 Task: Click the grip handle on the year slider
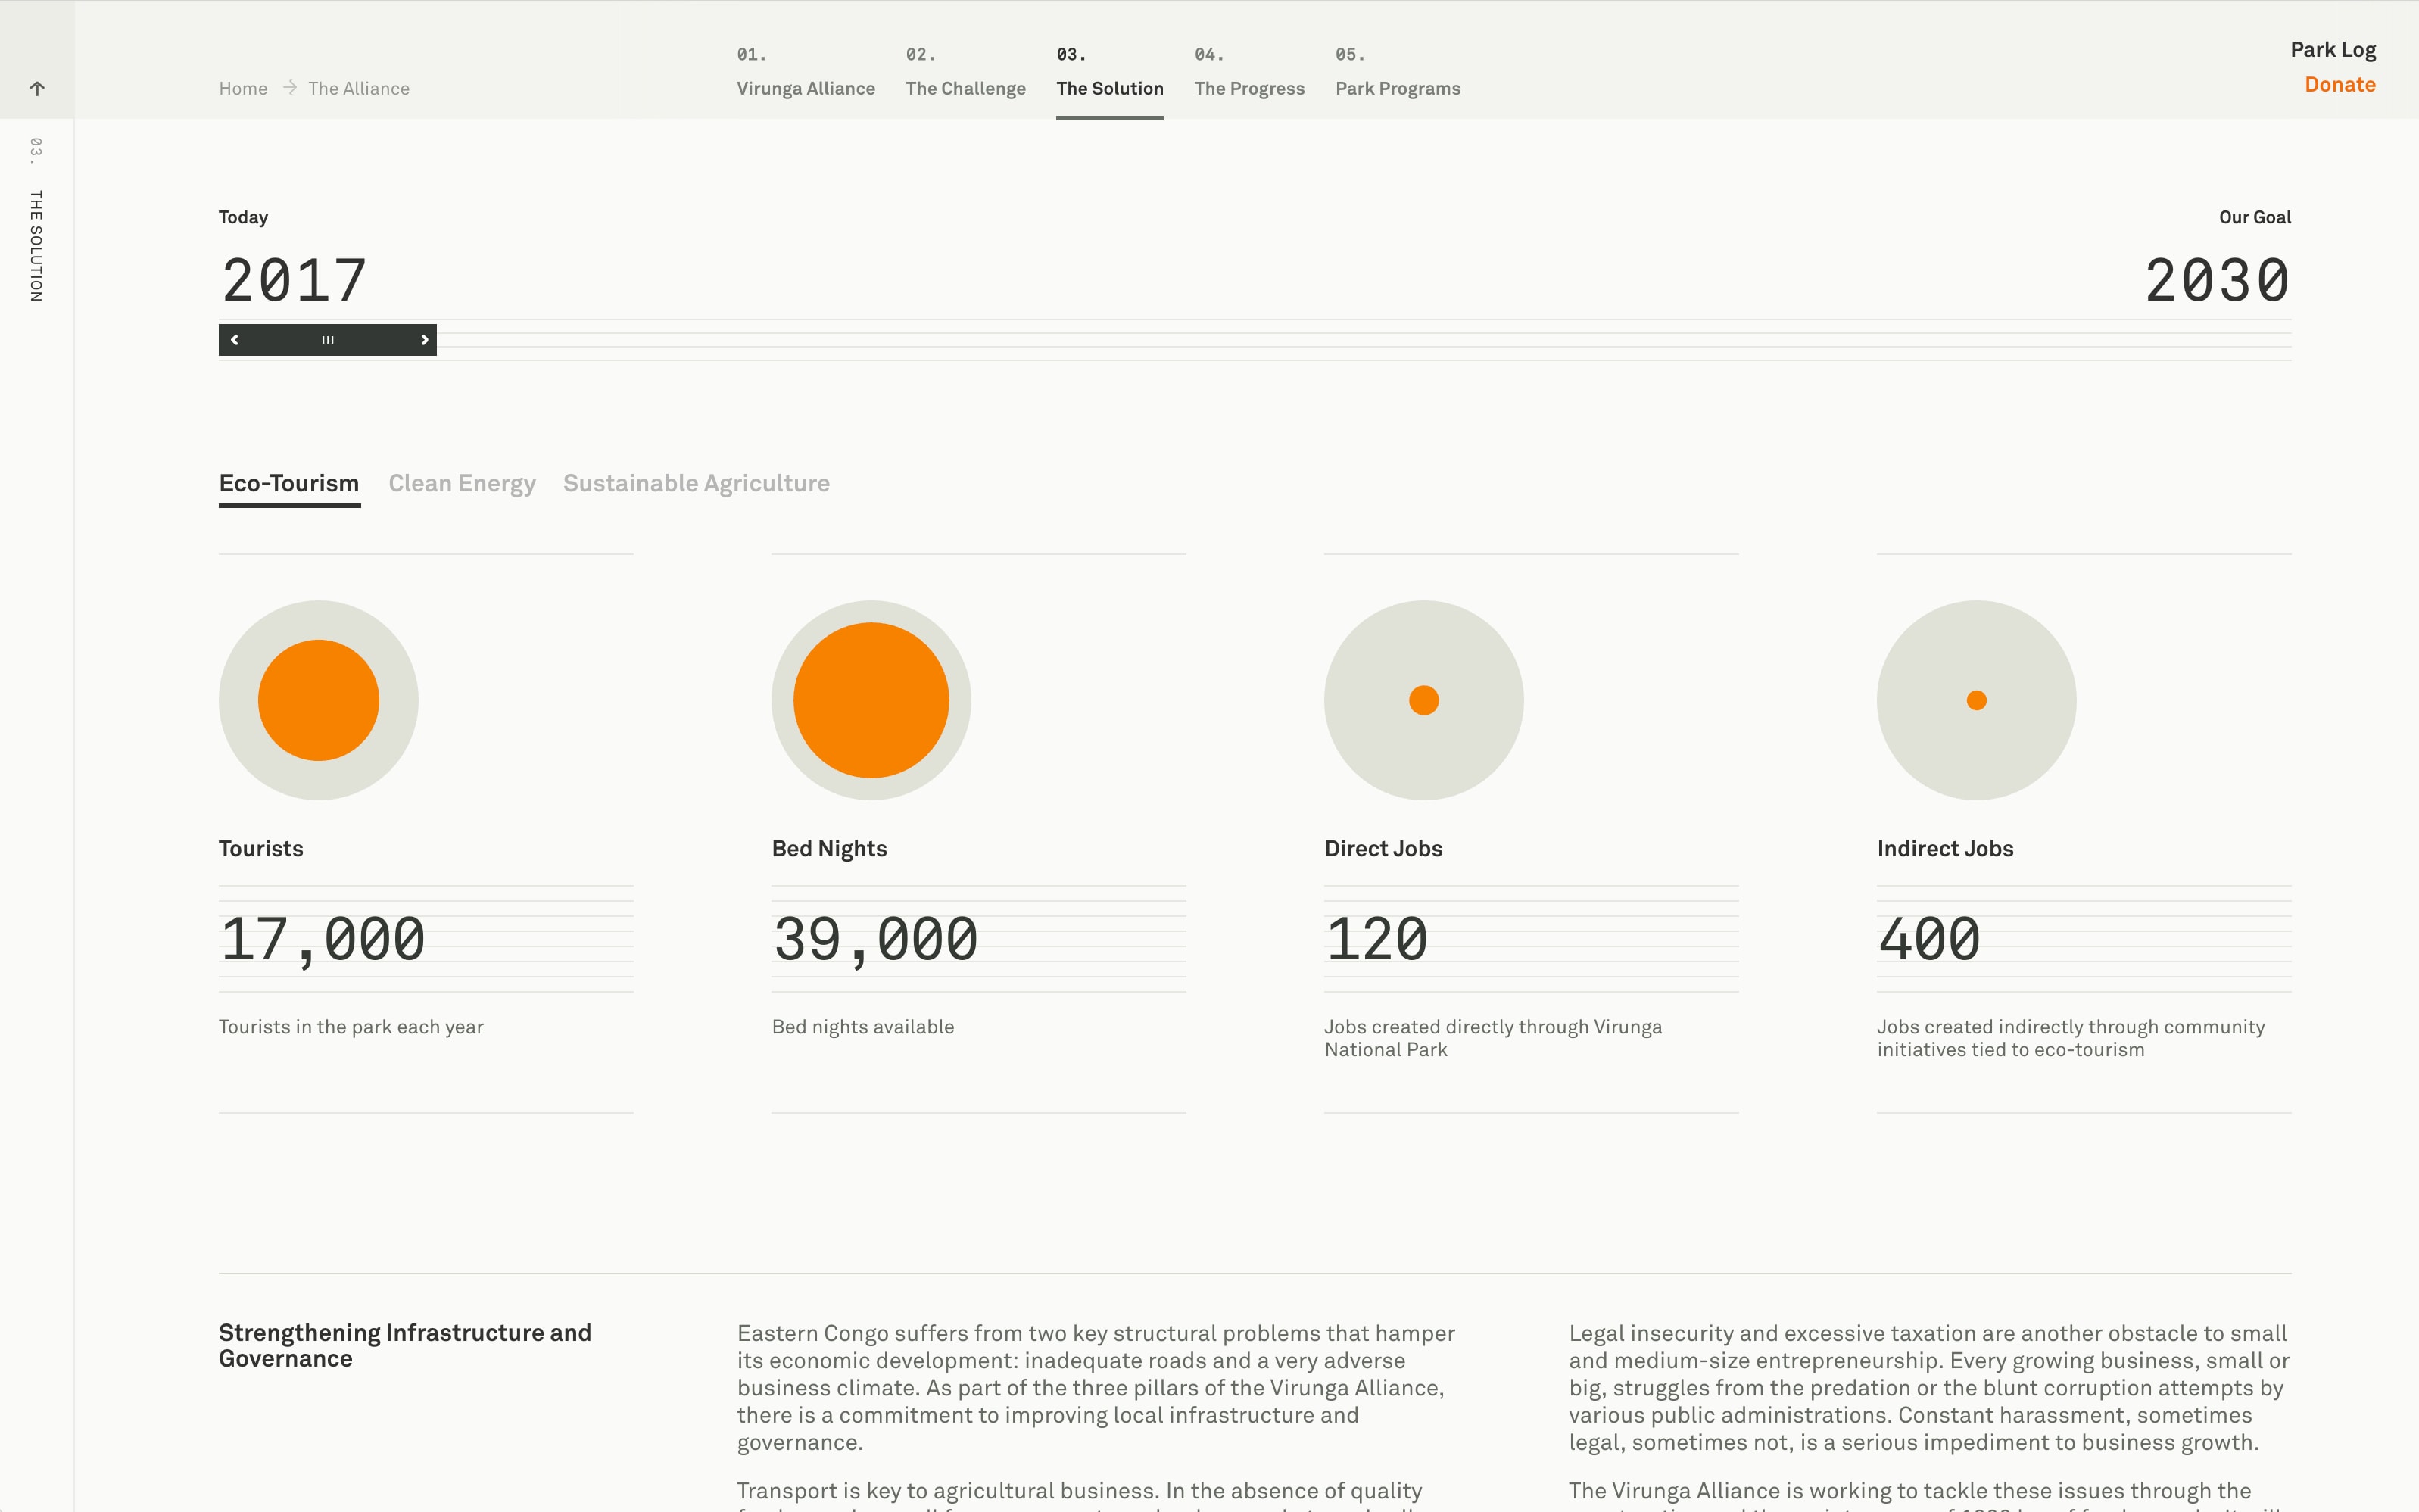tap(328, 340)
